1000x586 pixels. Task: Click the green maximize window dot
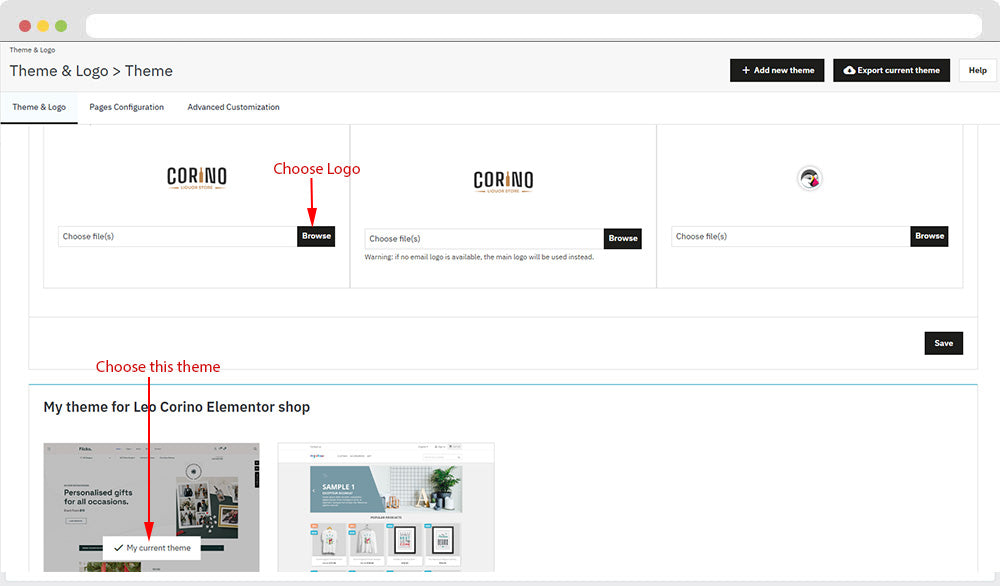61,26
